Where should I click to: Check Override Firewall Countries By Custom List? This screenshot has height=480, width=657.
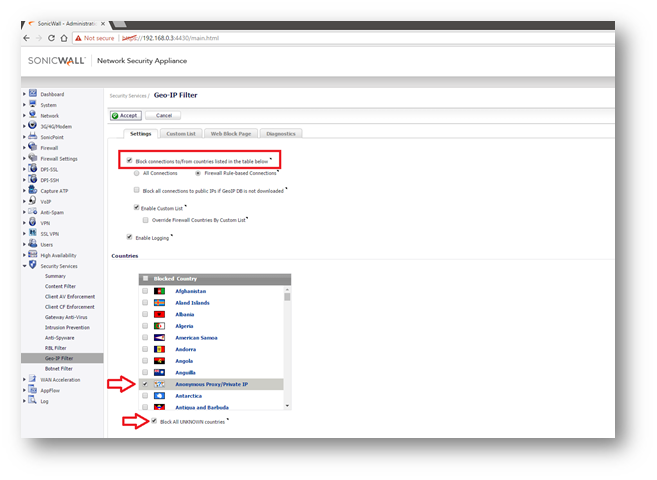[x=145, y=220]
